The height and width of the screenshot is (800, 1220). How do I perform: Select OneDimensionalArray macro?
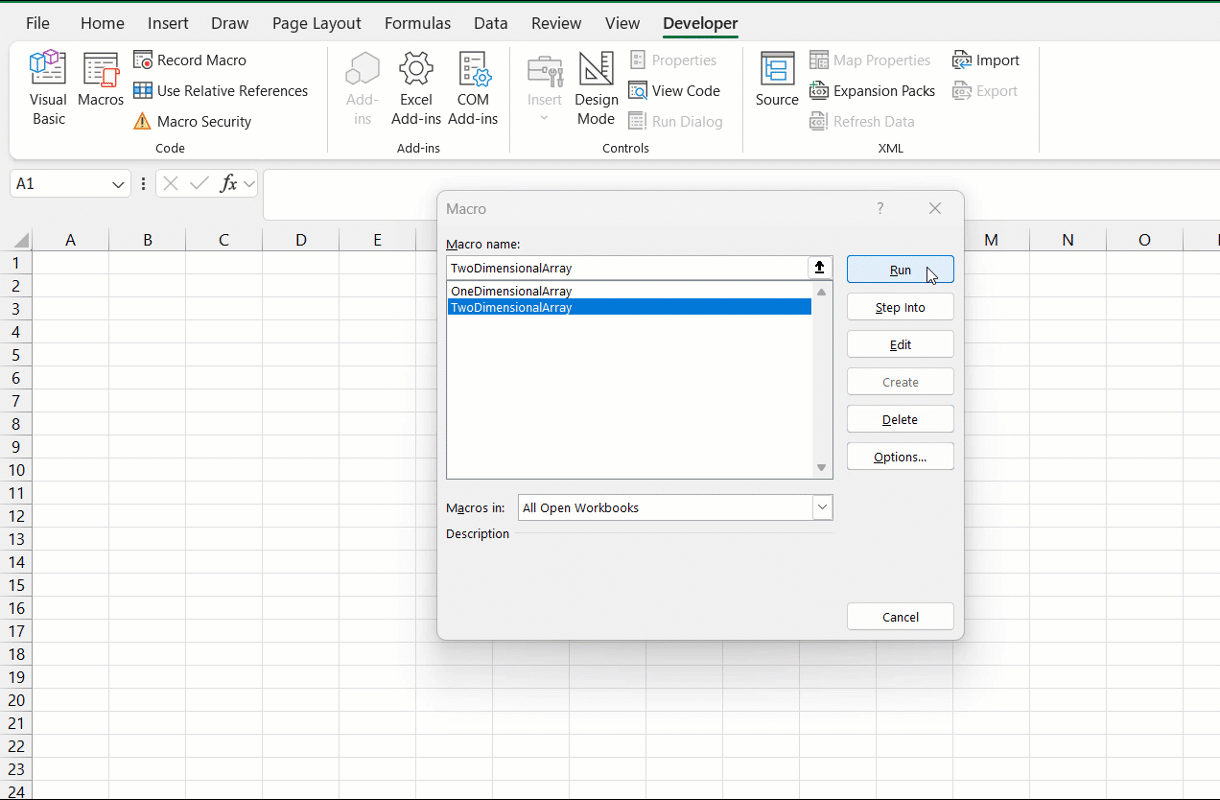pyautogui.click(x=629, y=291)
